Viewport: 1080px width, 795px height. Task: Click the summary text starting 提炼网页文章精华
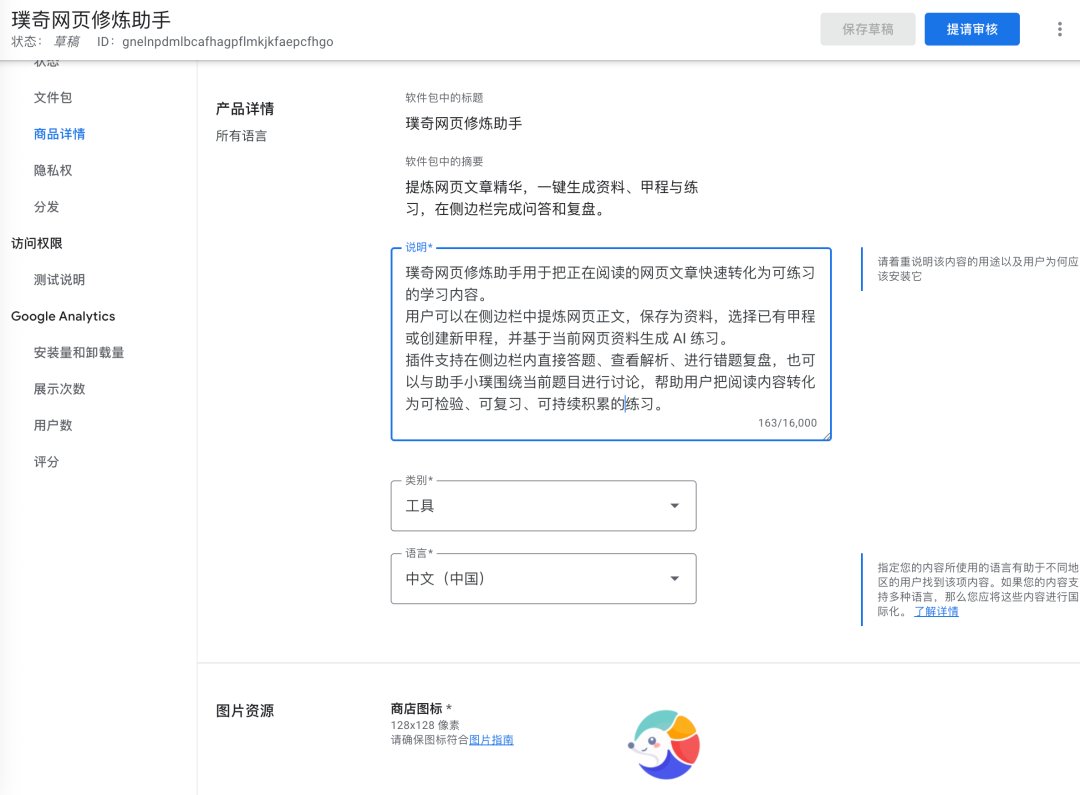tap(552, 198)
